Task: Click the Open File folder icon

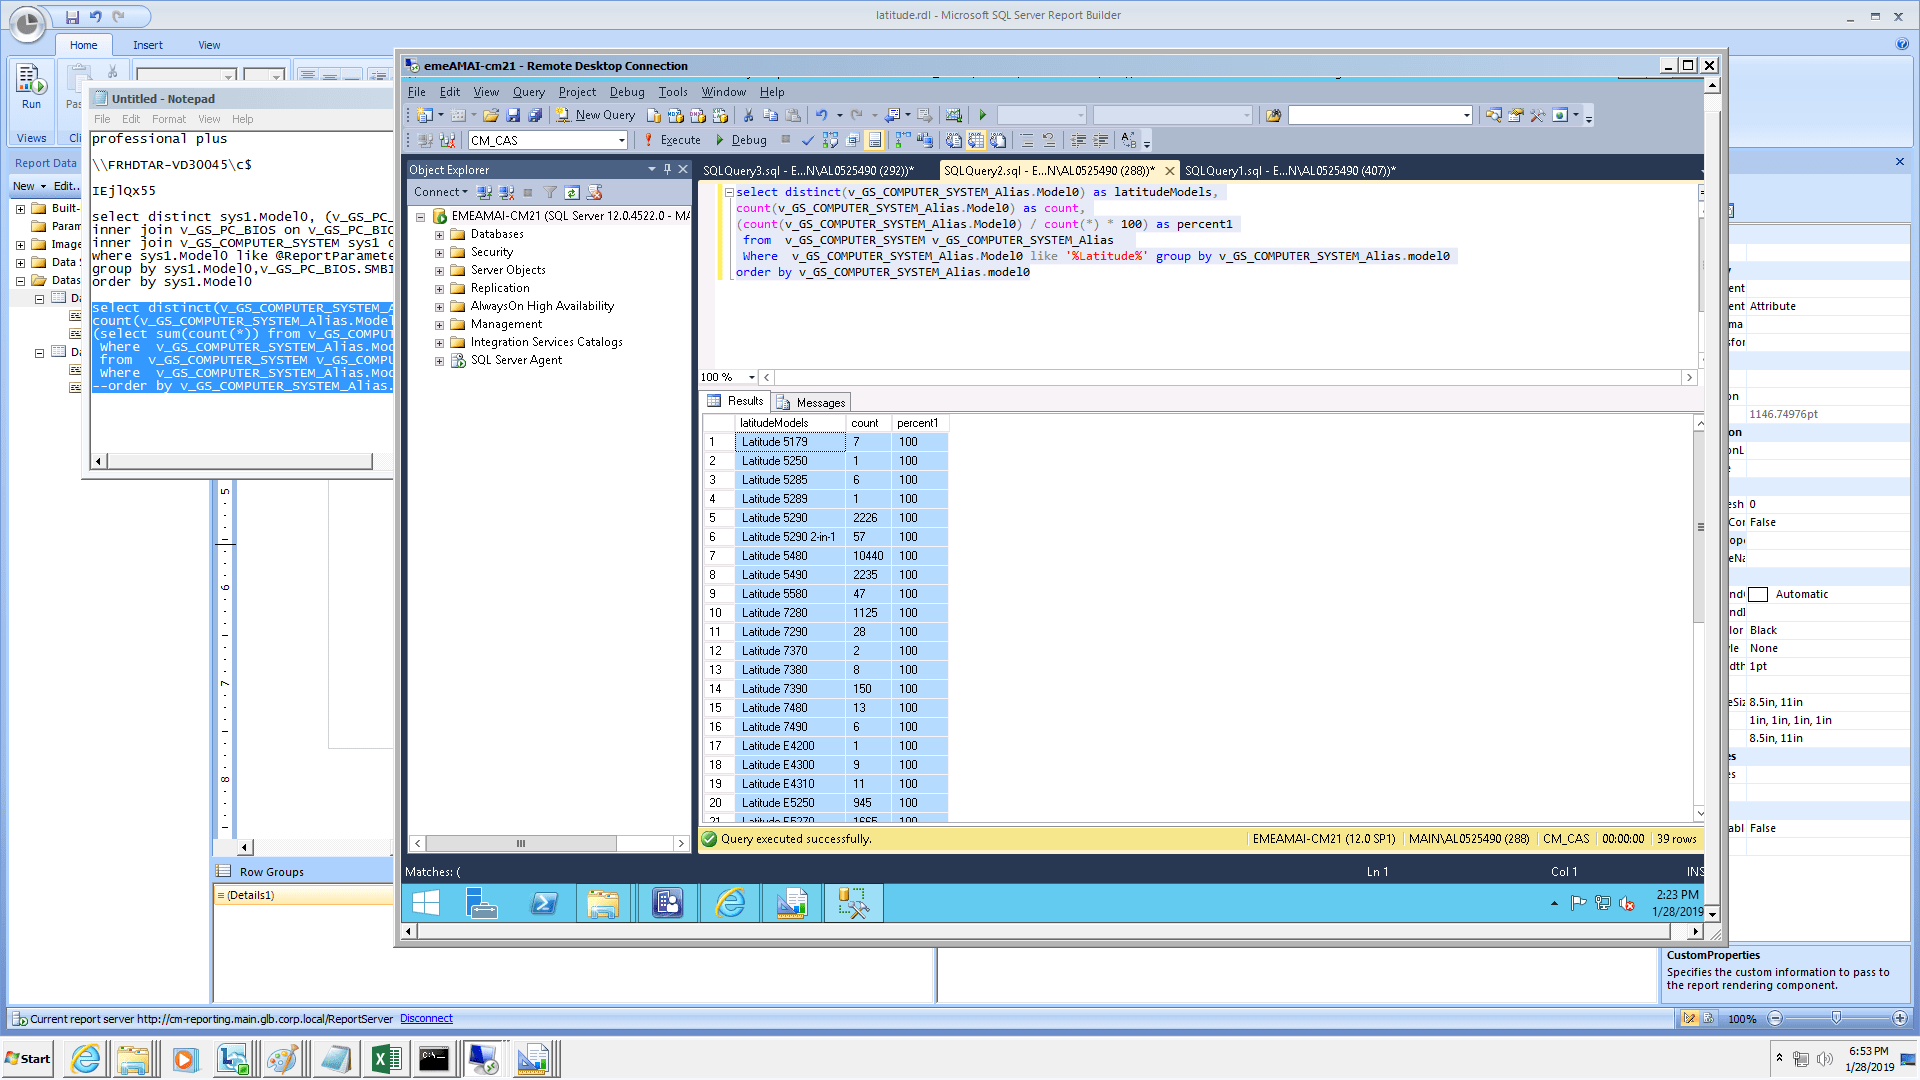Action: point(490,115)
